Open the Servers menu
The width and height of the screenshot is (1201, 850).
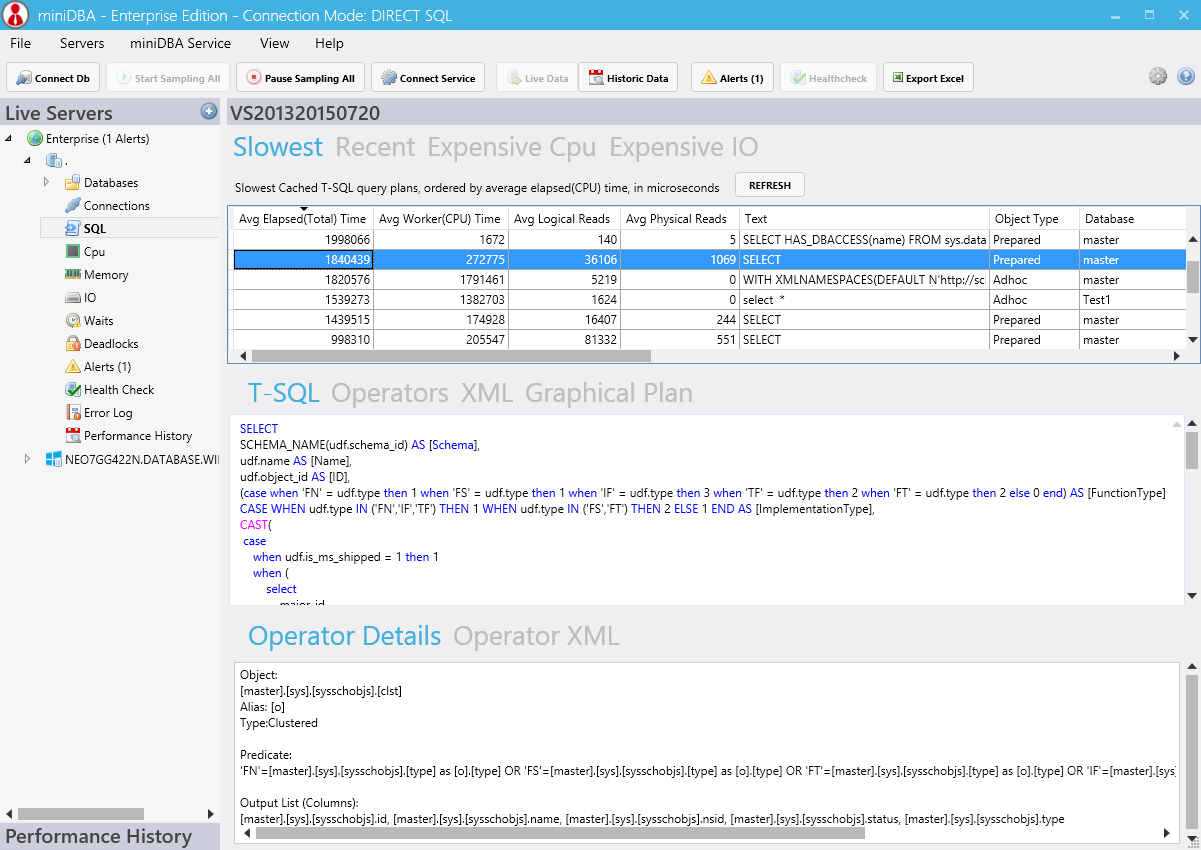tap(82, 43)
